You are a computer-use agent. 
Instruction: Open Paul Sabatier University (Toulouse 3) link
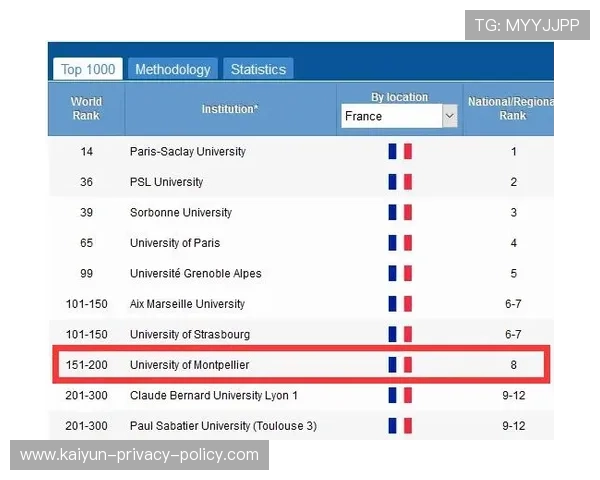[x=223, y=426]
